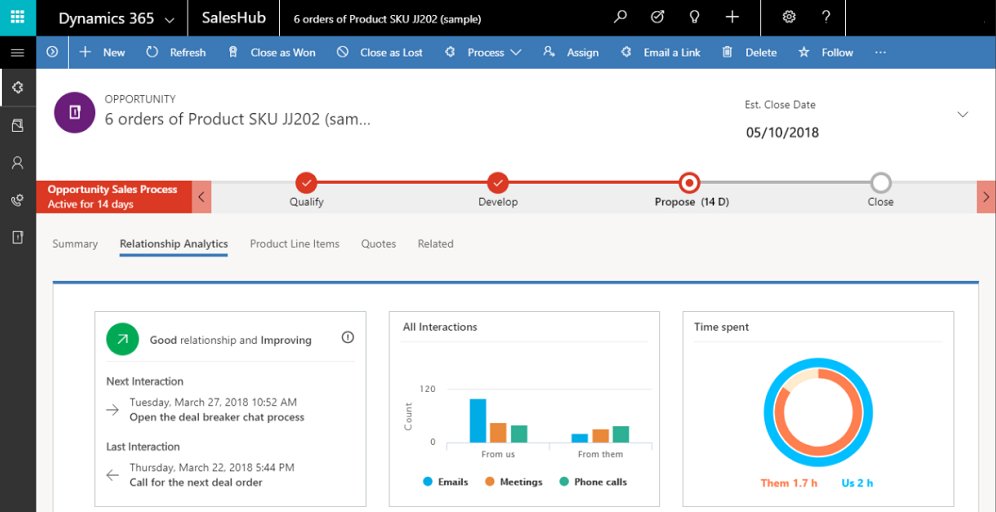996x512 pixels.
Task: Click the New command button
Action: point(102,53)
